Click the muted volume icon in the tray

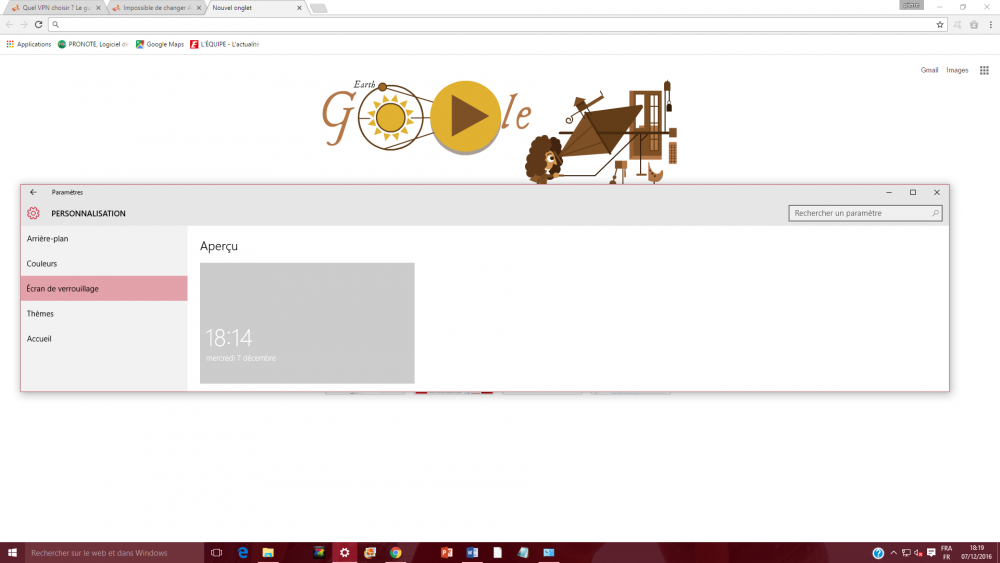[x=918, y=553]
